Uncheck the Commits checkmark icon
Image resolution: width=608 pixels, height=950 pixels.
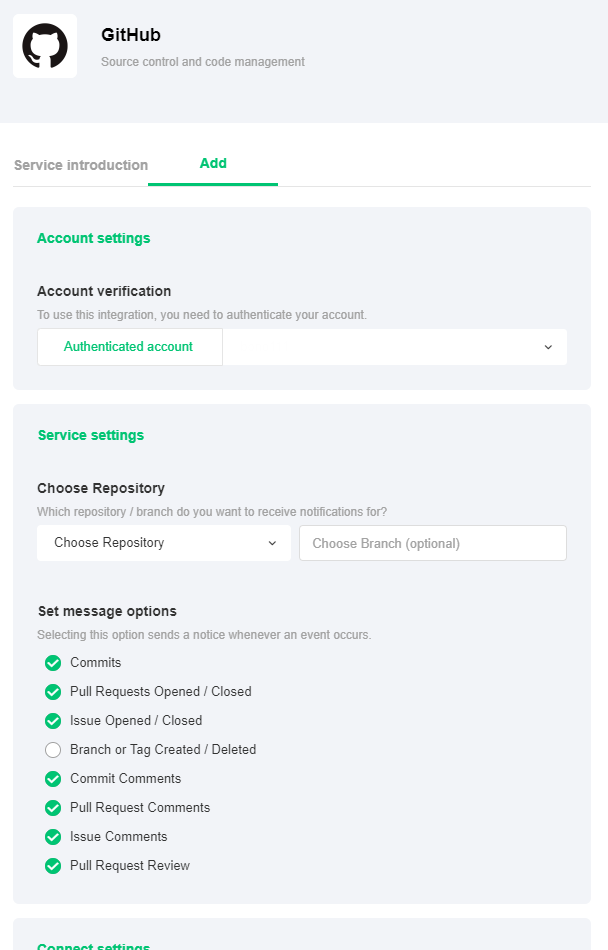pos(53,663)
